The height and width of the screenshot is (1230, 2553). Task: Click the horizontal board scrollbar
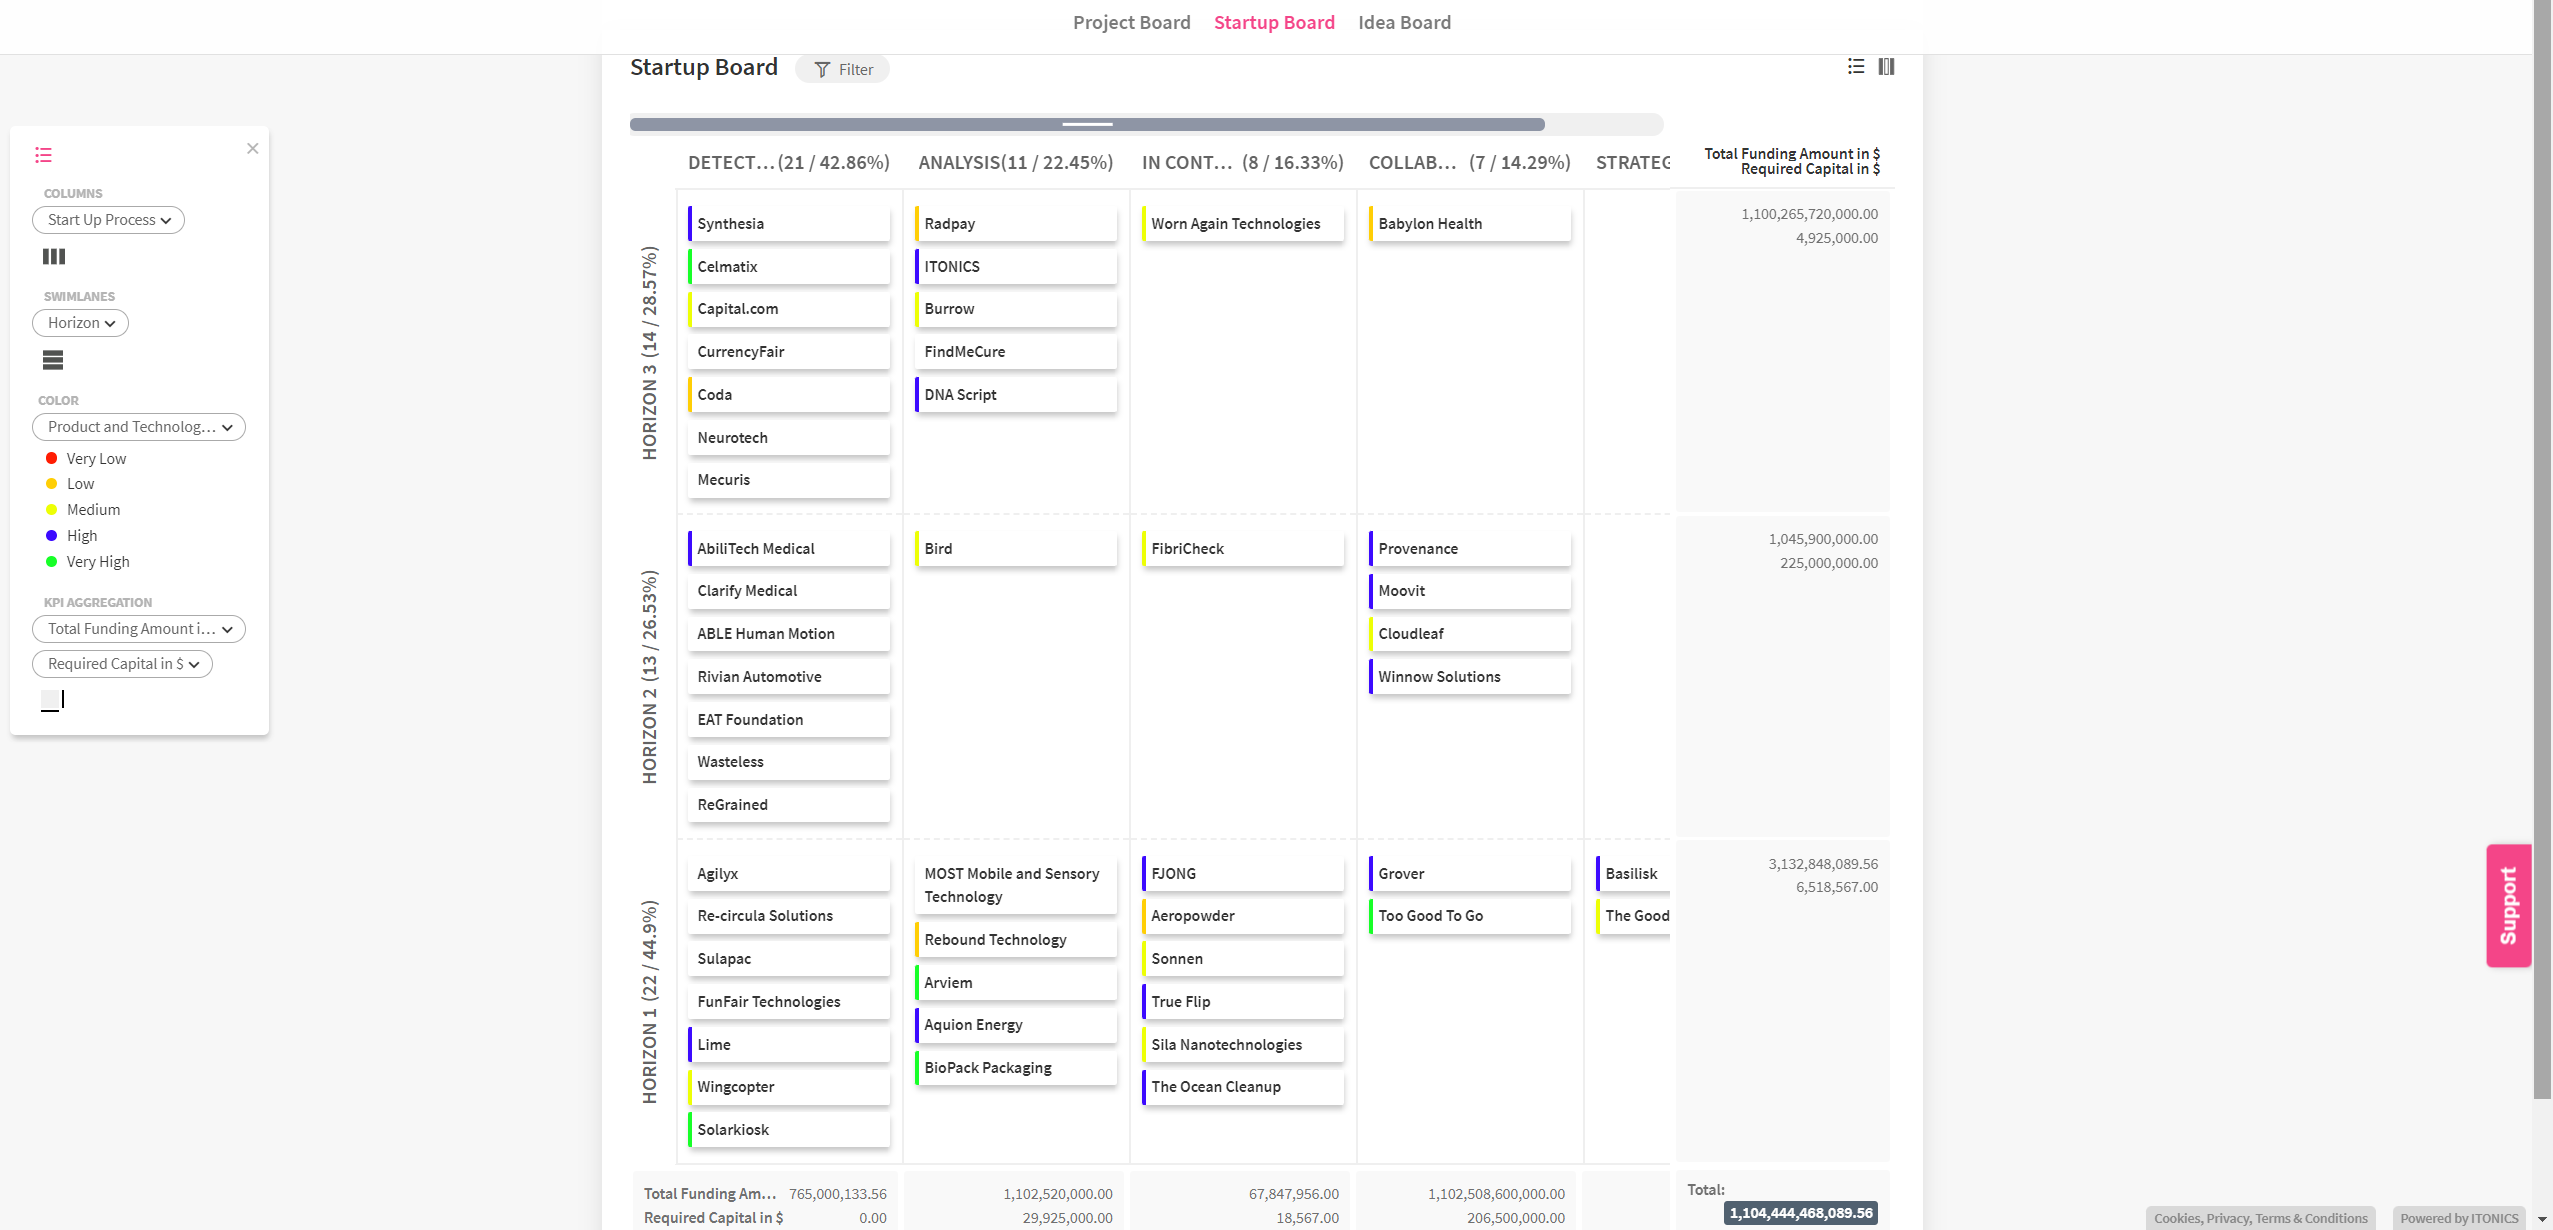1087,125
